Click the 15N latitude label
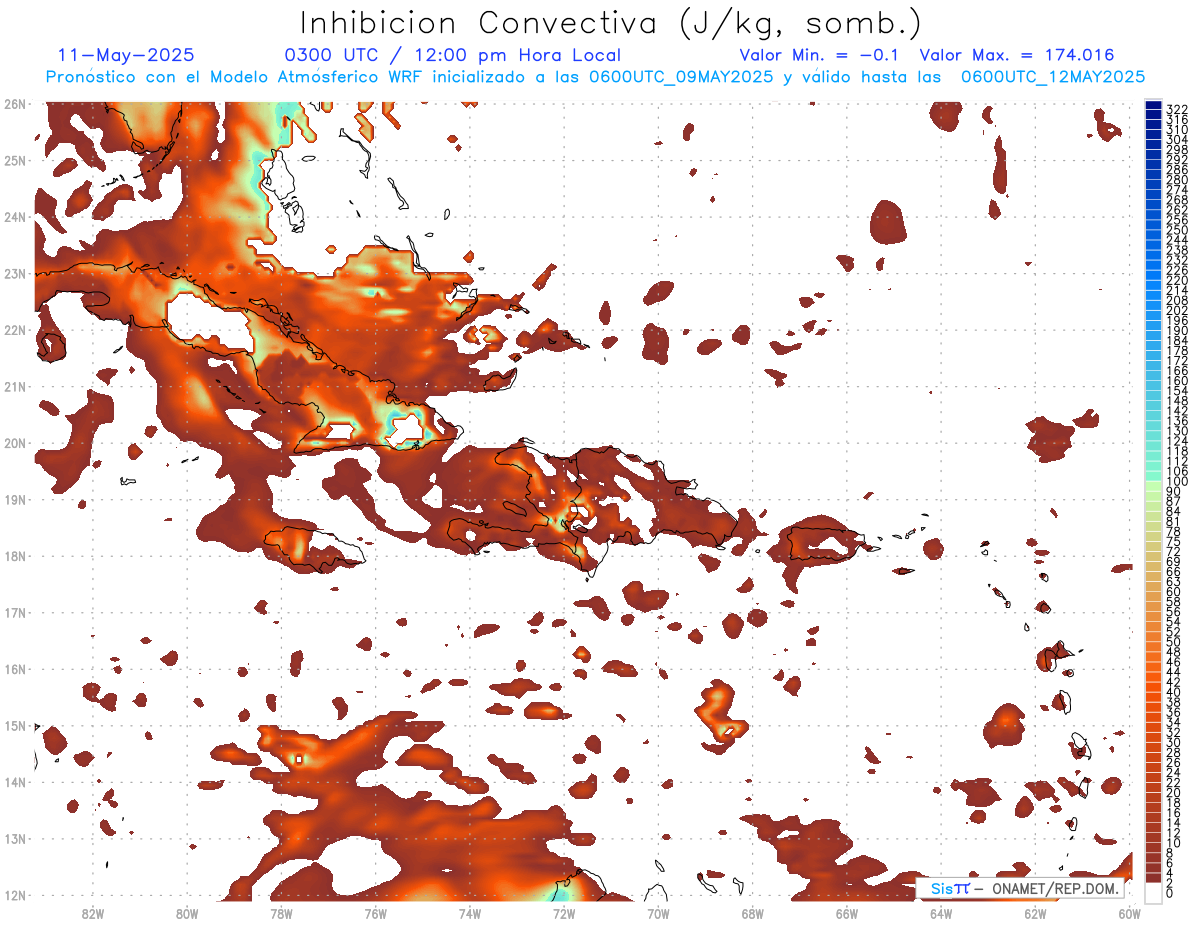The height and width of the screenshot is (927, 1200). (14, 725)
